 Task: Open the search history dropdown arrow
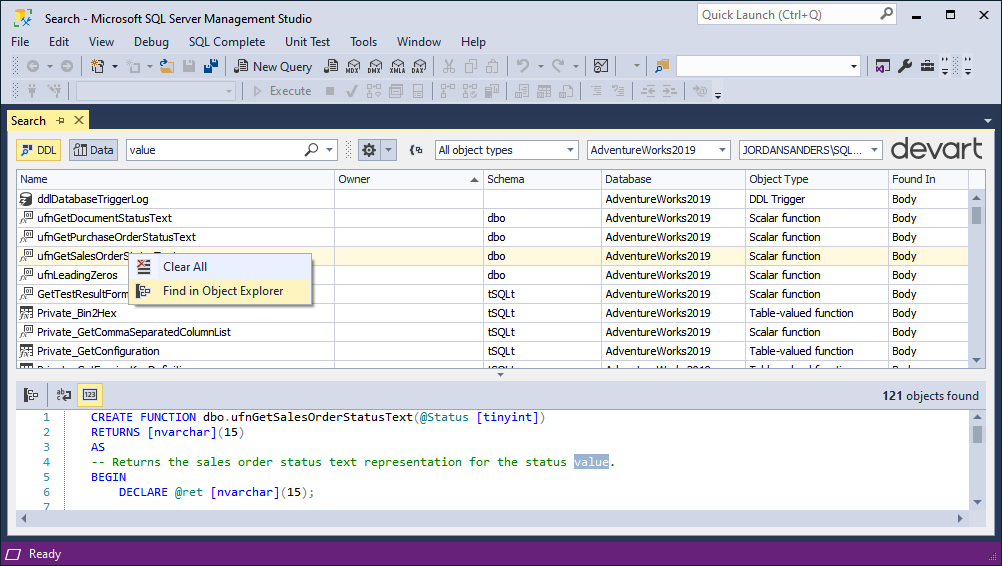[x=330, y=150]
